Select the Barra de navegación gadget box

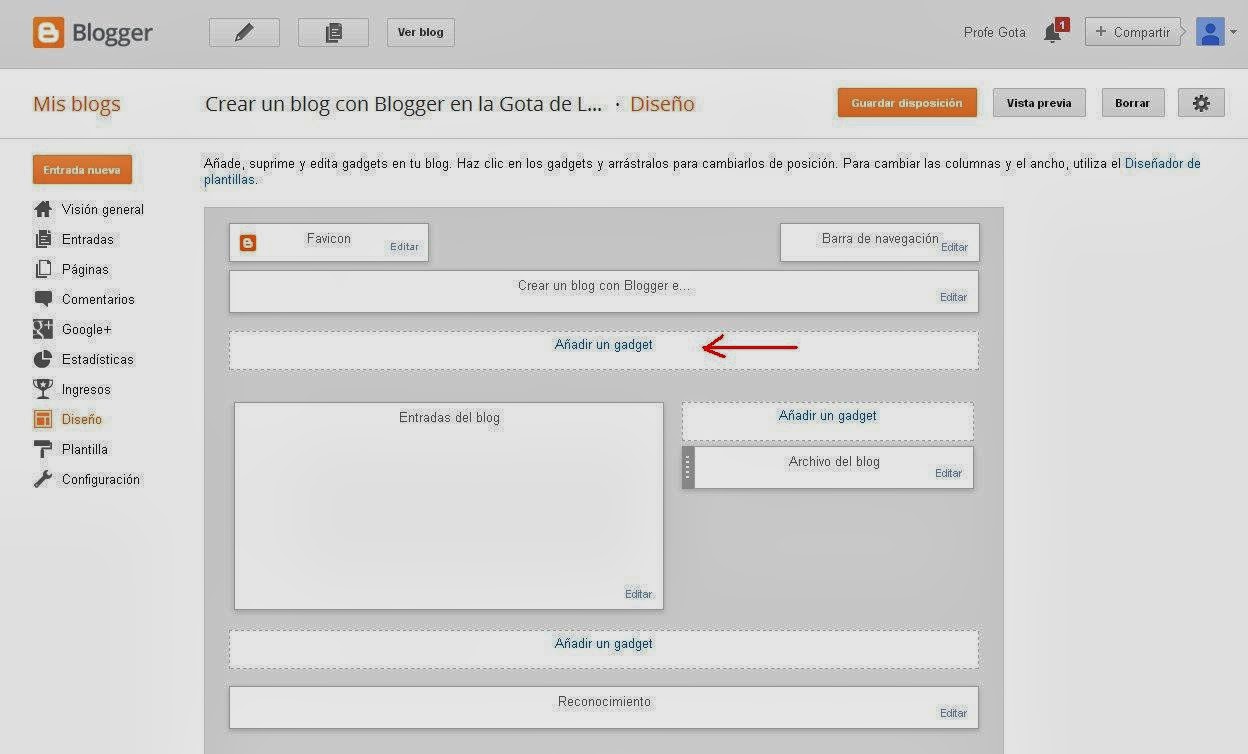point(880,242)
